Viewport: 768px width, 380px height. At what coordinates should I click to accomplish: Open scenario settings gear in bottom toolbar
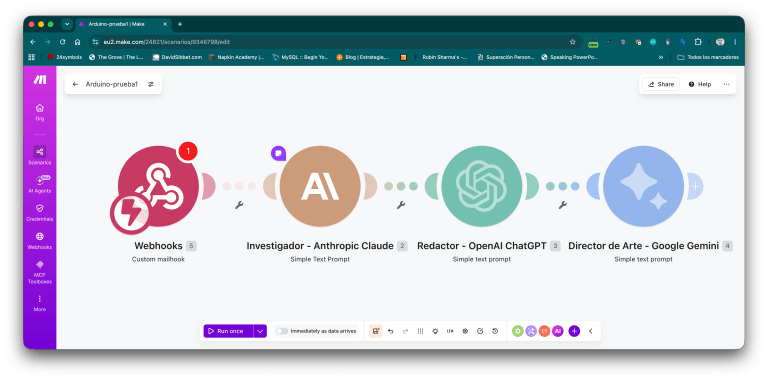tap(465, 331)
